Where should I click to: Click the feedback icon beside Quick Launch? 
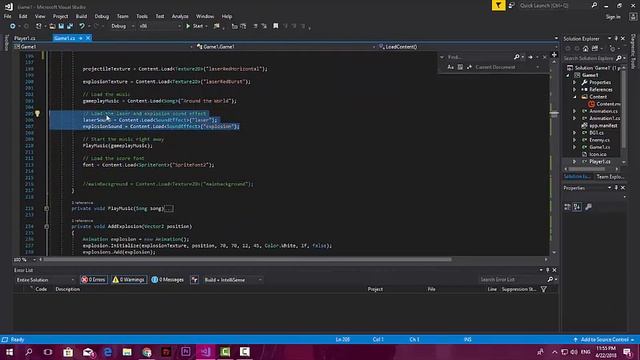[511, 5]
